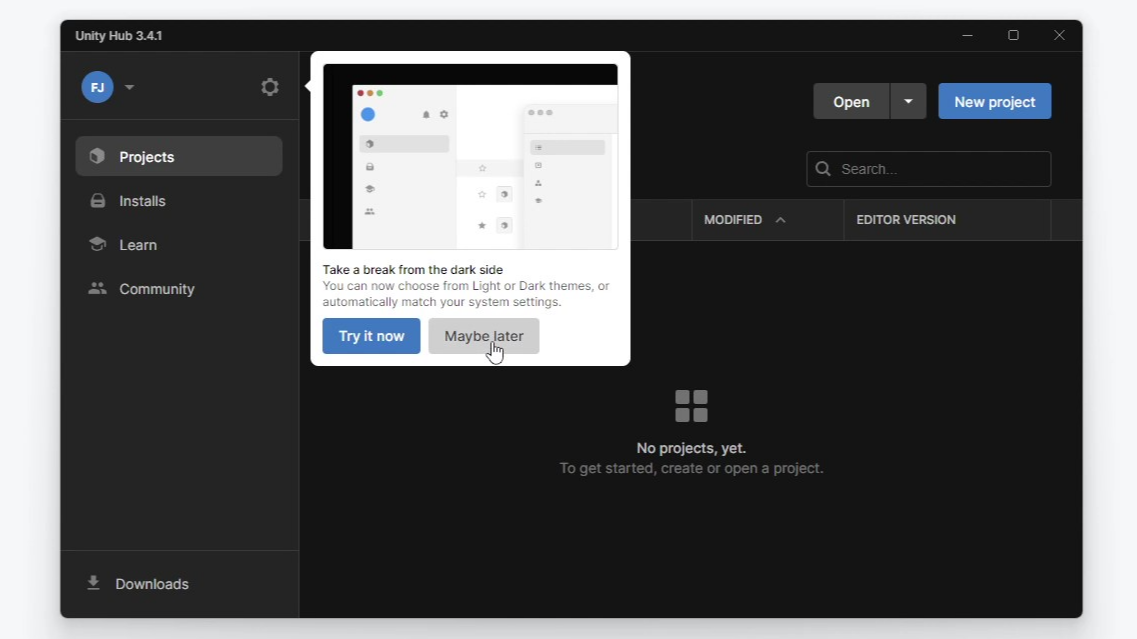This screenshot has width=1137, height=639.
Task: Create a New project
Action: [995, 102]
